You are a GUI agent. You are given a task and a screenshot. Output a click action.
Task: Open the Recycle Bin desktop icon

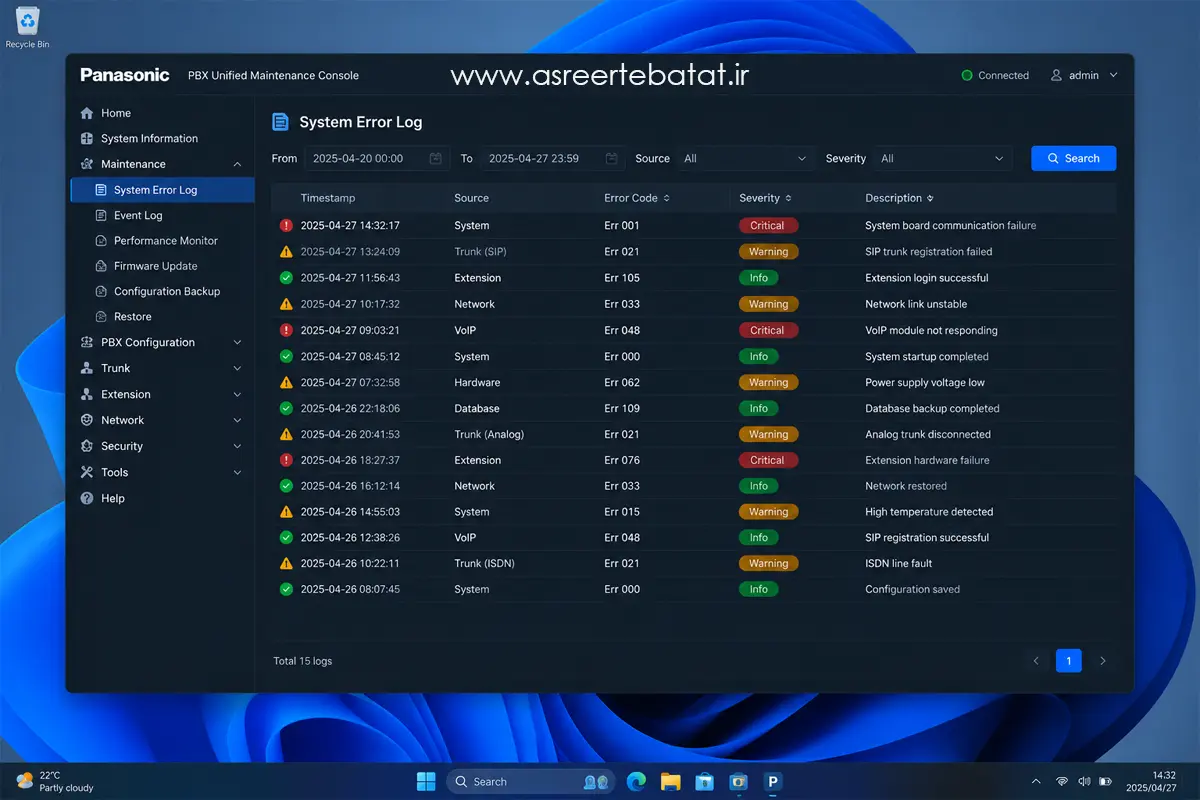pos(27,27)
